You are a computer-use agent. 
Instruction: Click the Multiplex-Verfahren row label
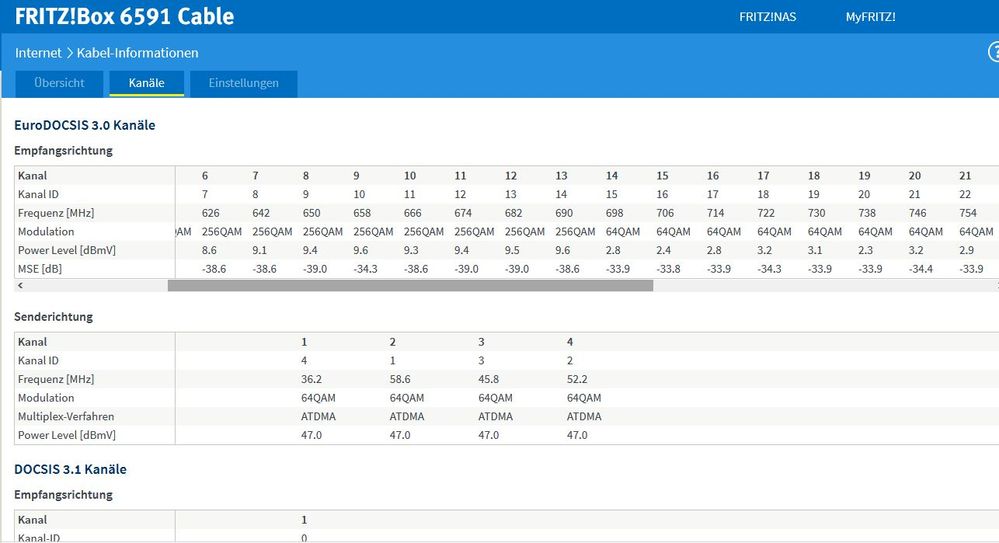coord(66,417)
